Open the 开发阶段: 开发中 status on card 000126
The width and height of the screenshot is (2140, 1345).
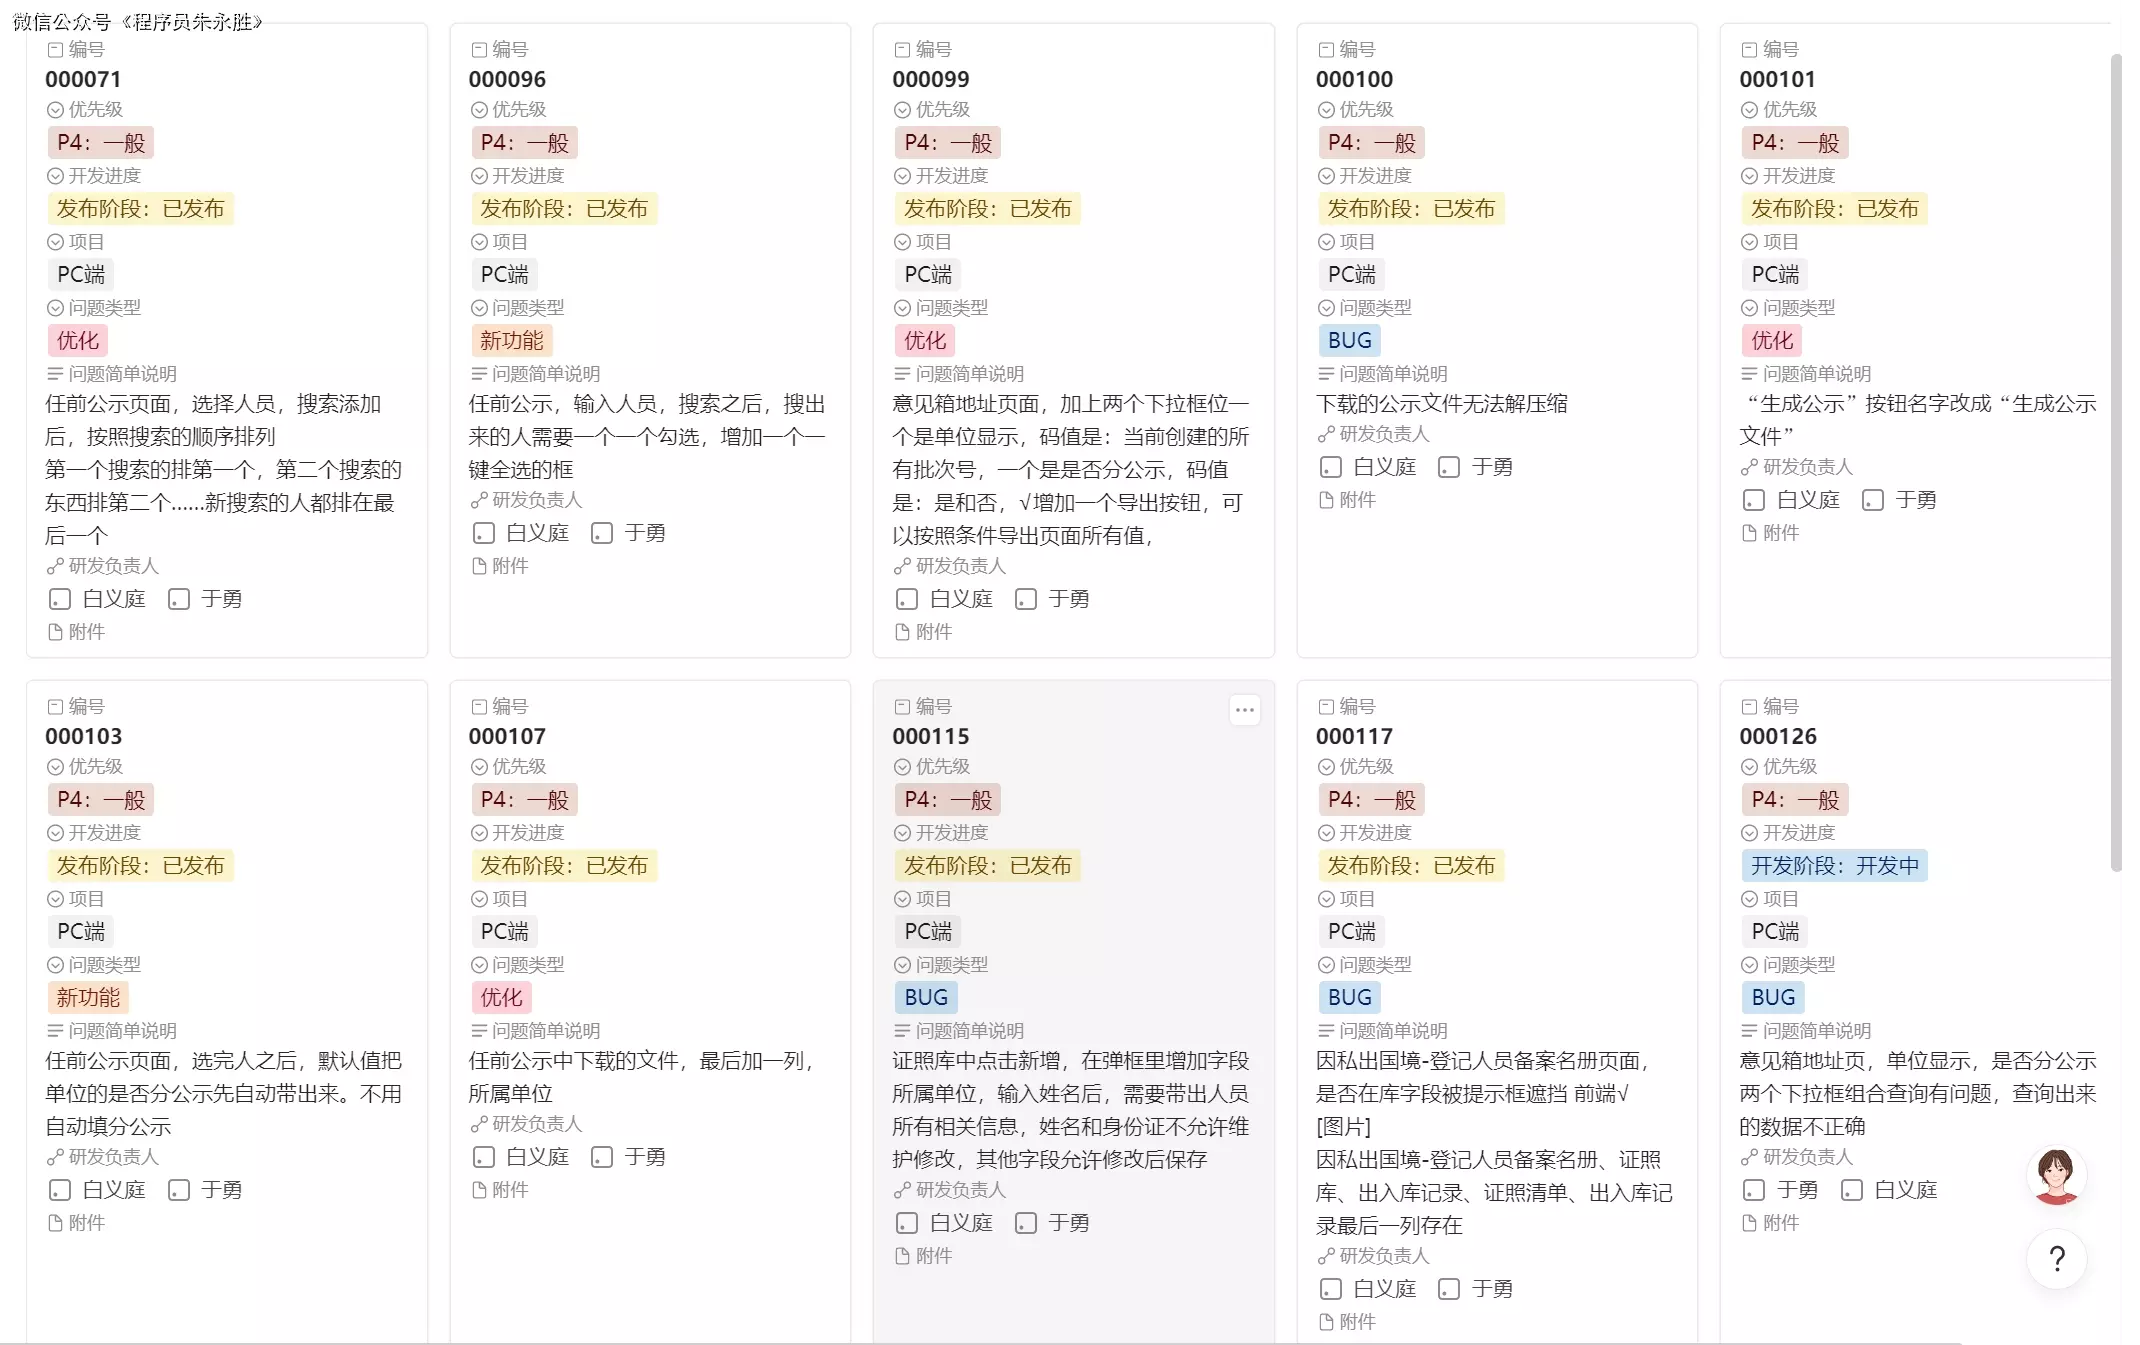coord(1834,866)
